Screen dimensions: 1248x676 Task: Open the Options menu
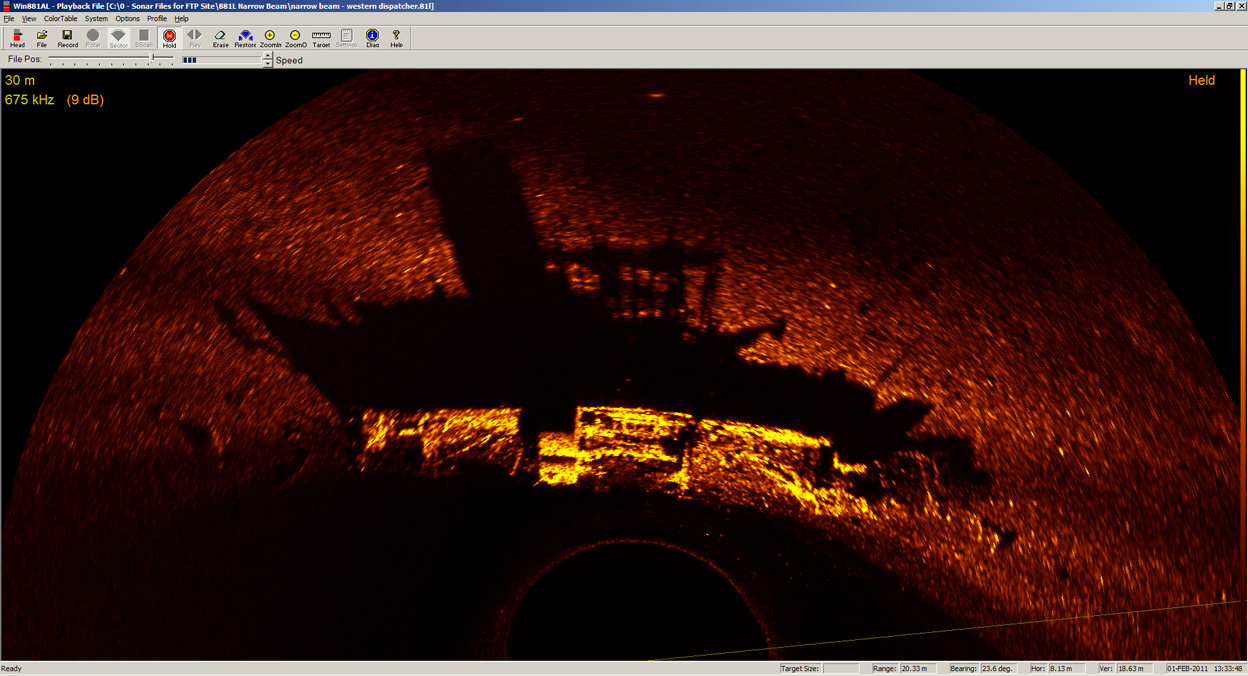click(126, 18)
